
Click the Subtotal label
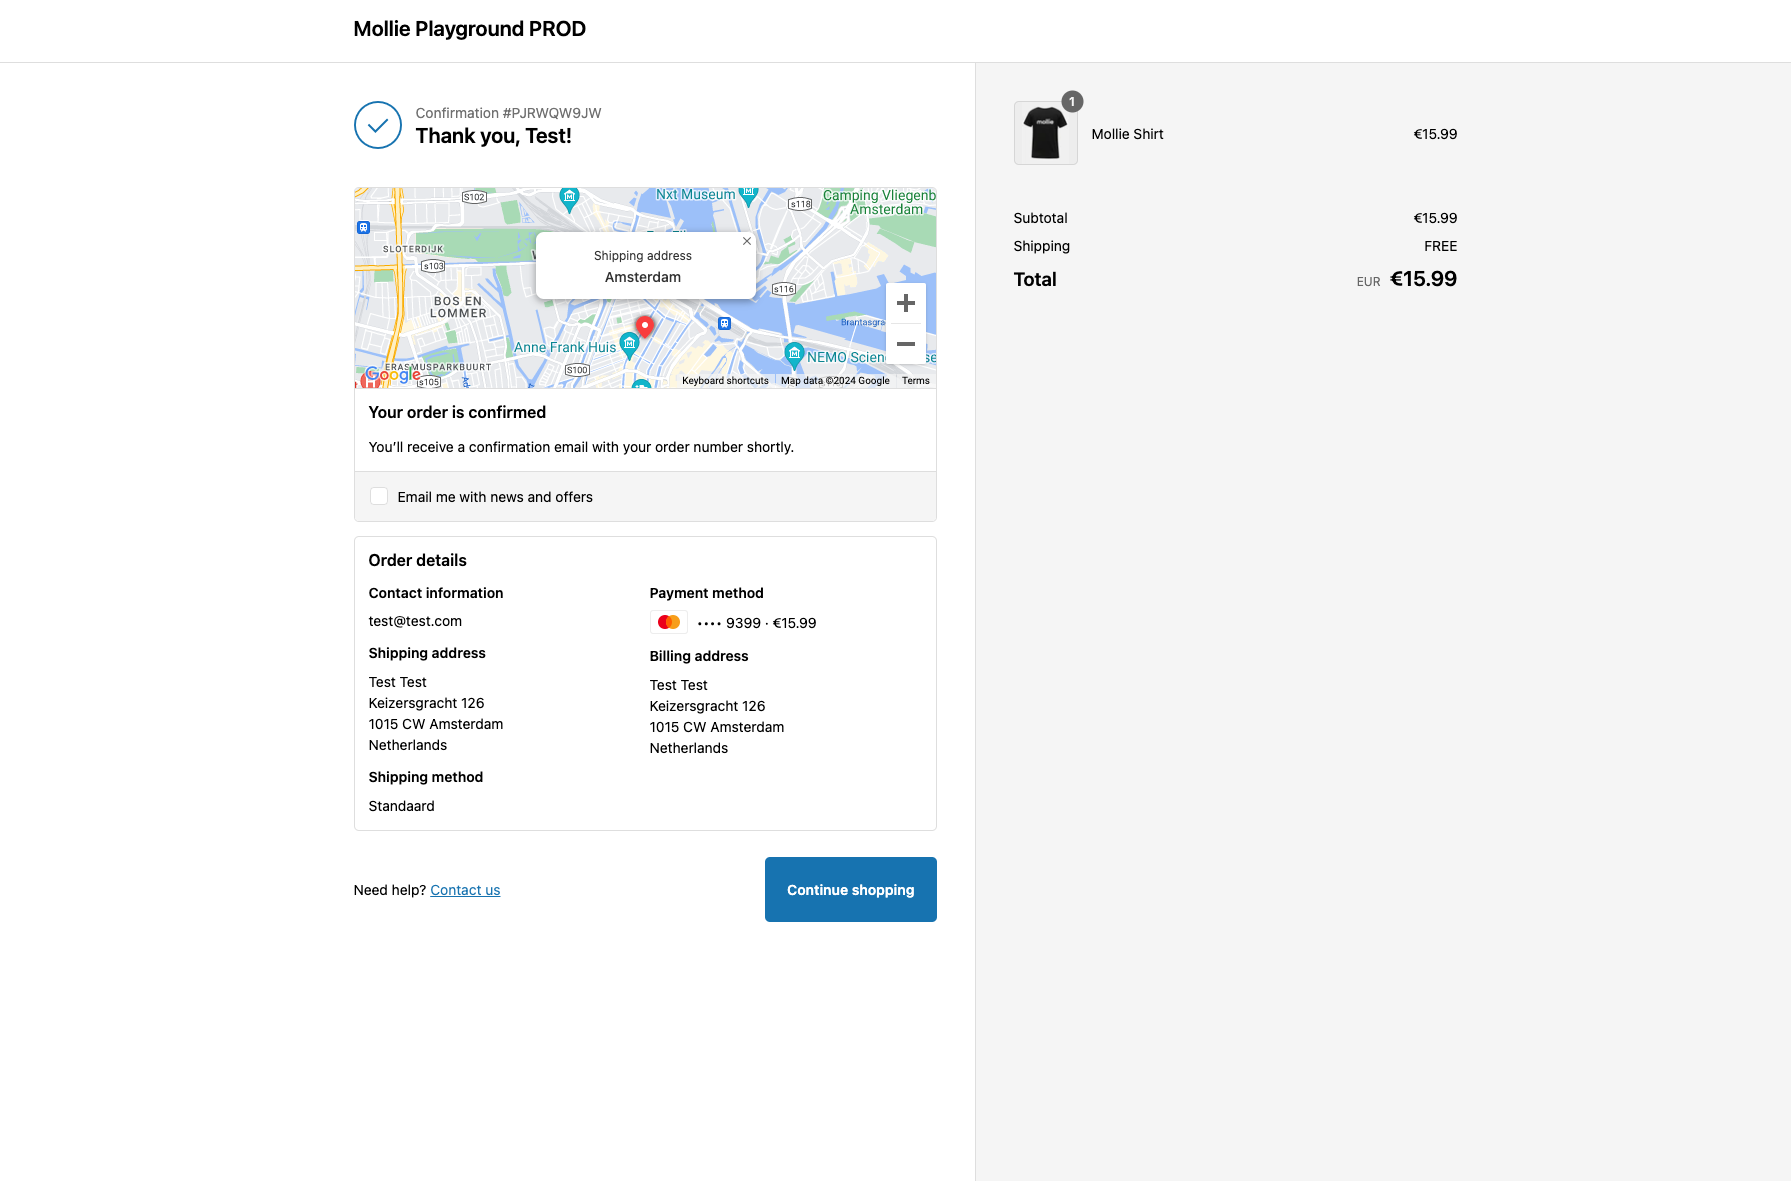point(1040,218)
